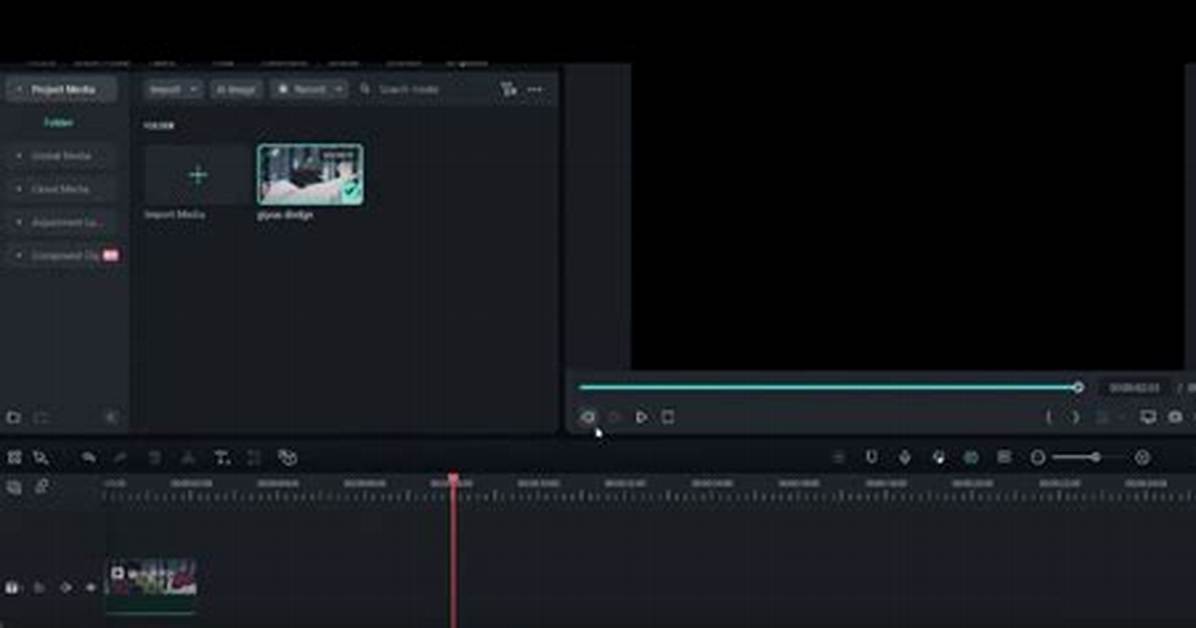Select the quick select cursor tool
The image size is (1196, 628).
click(x=40, y=457)
